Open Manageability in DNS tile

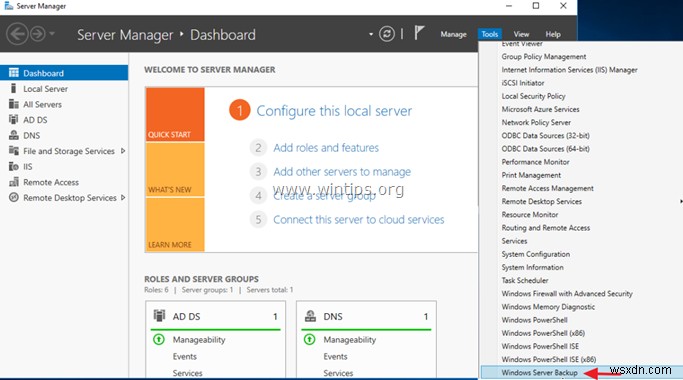pos(349,339)
